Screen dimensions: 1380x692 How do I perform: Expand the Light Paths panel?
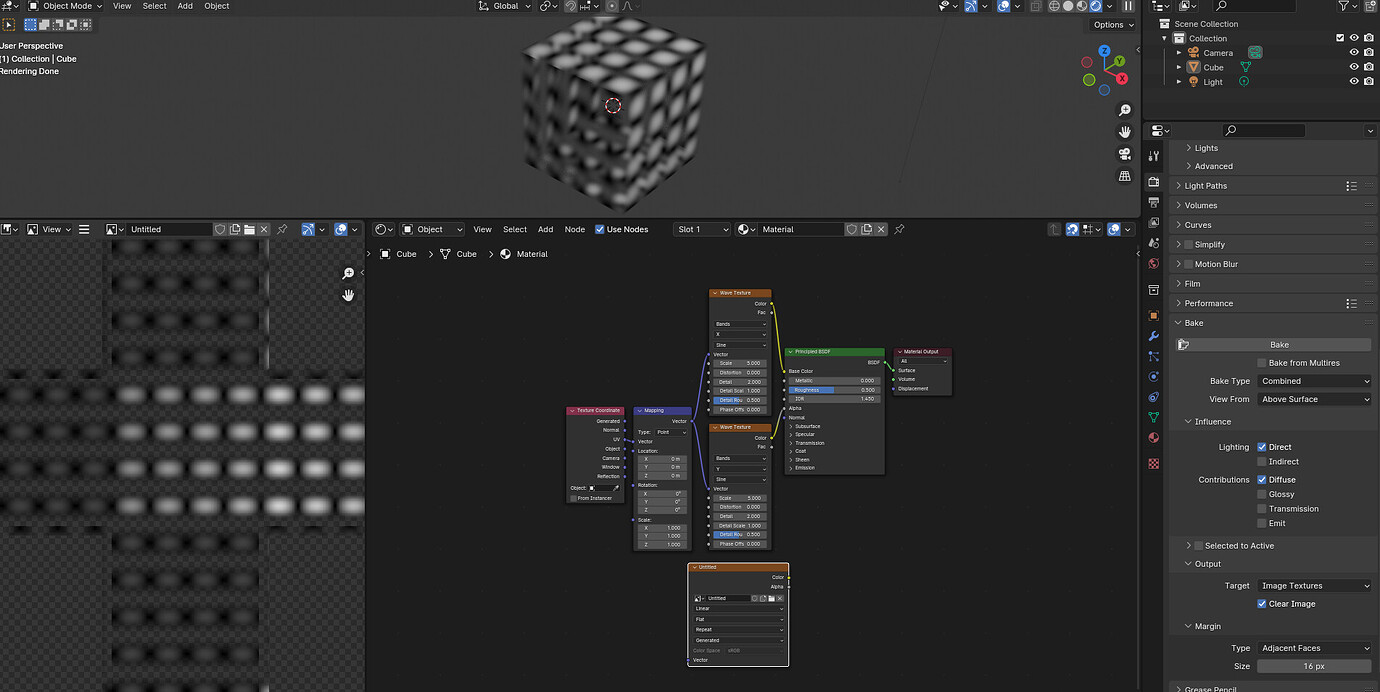[1206, 186]
